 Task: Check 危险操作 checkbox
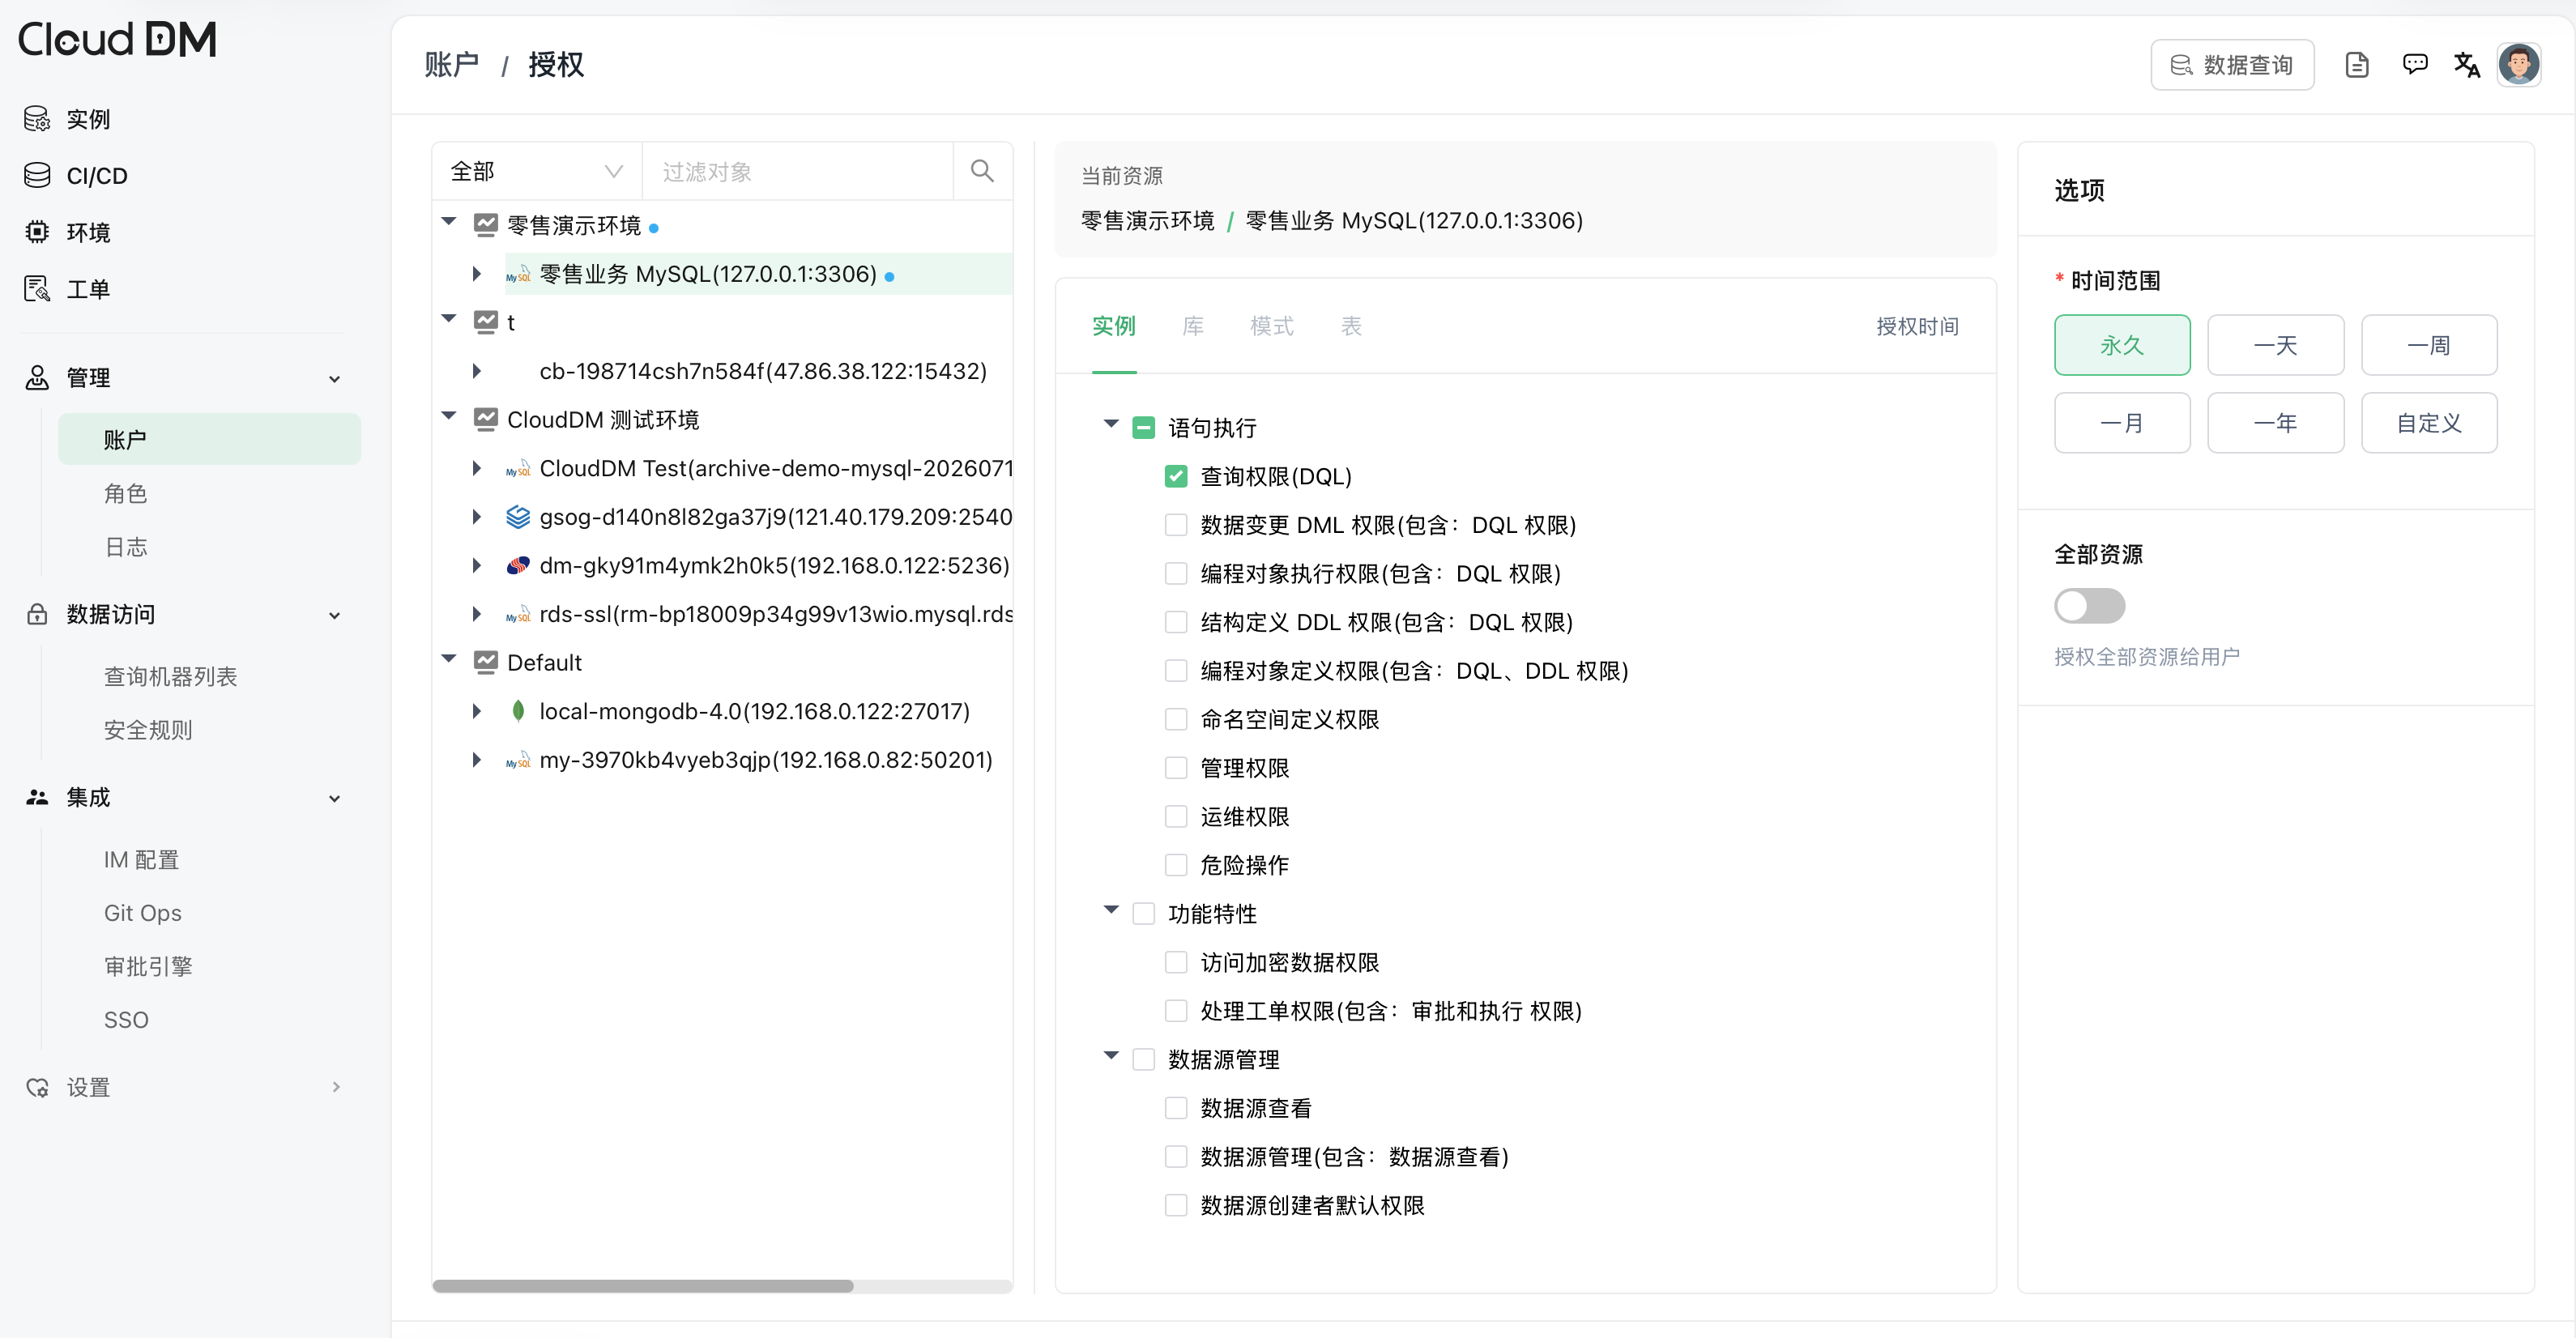click(1176, 865)
